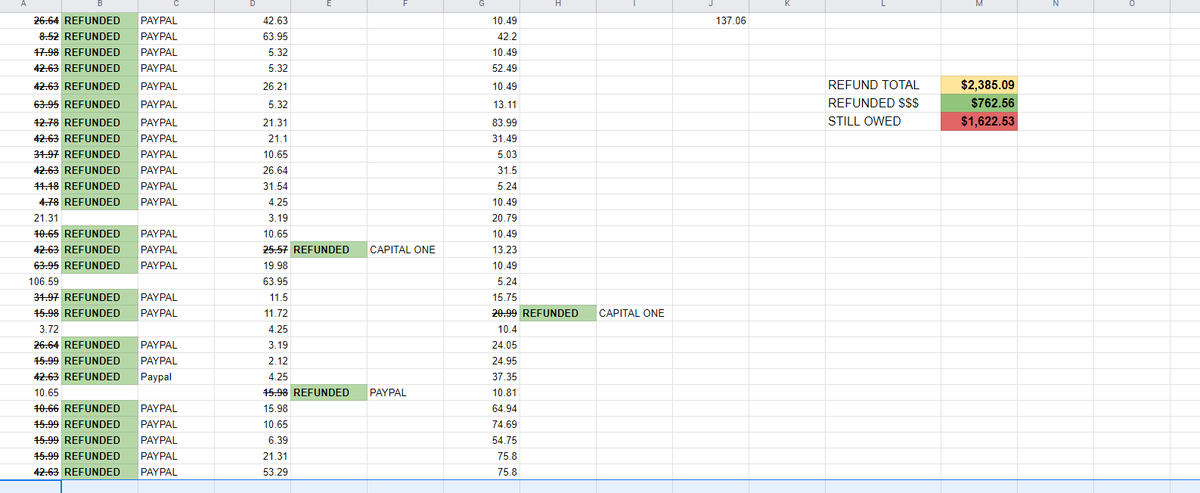Click the 13.23 cell

481,249
